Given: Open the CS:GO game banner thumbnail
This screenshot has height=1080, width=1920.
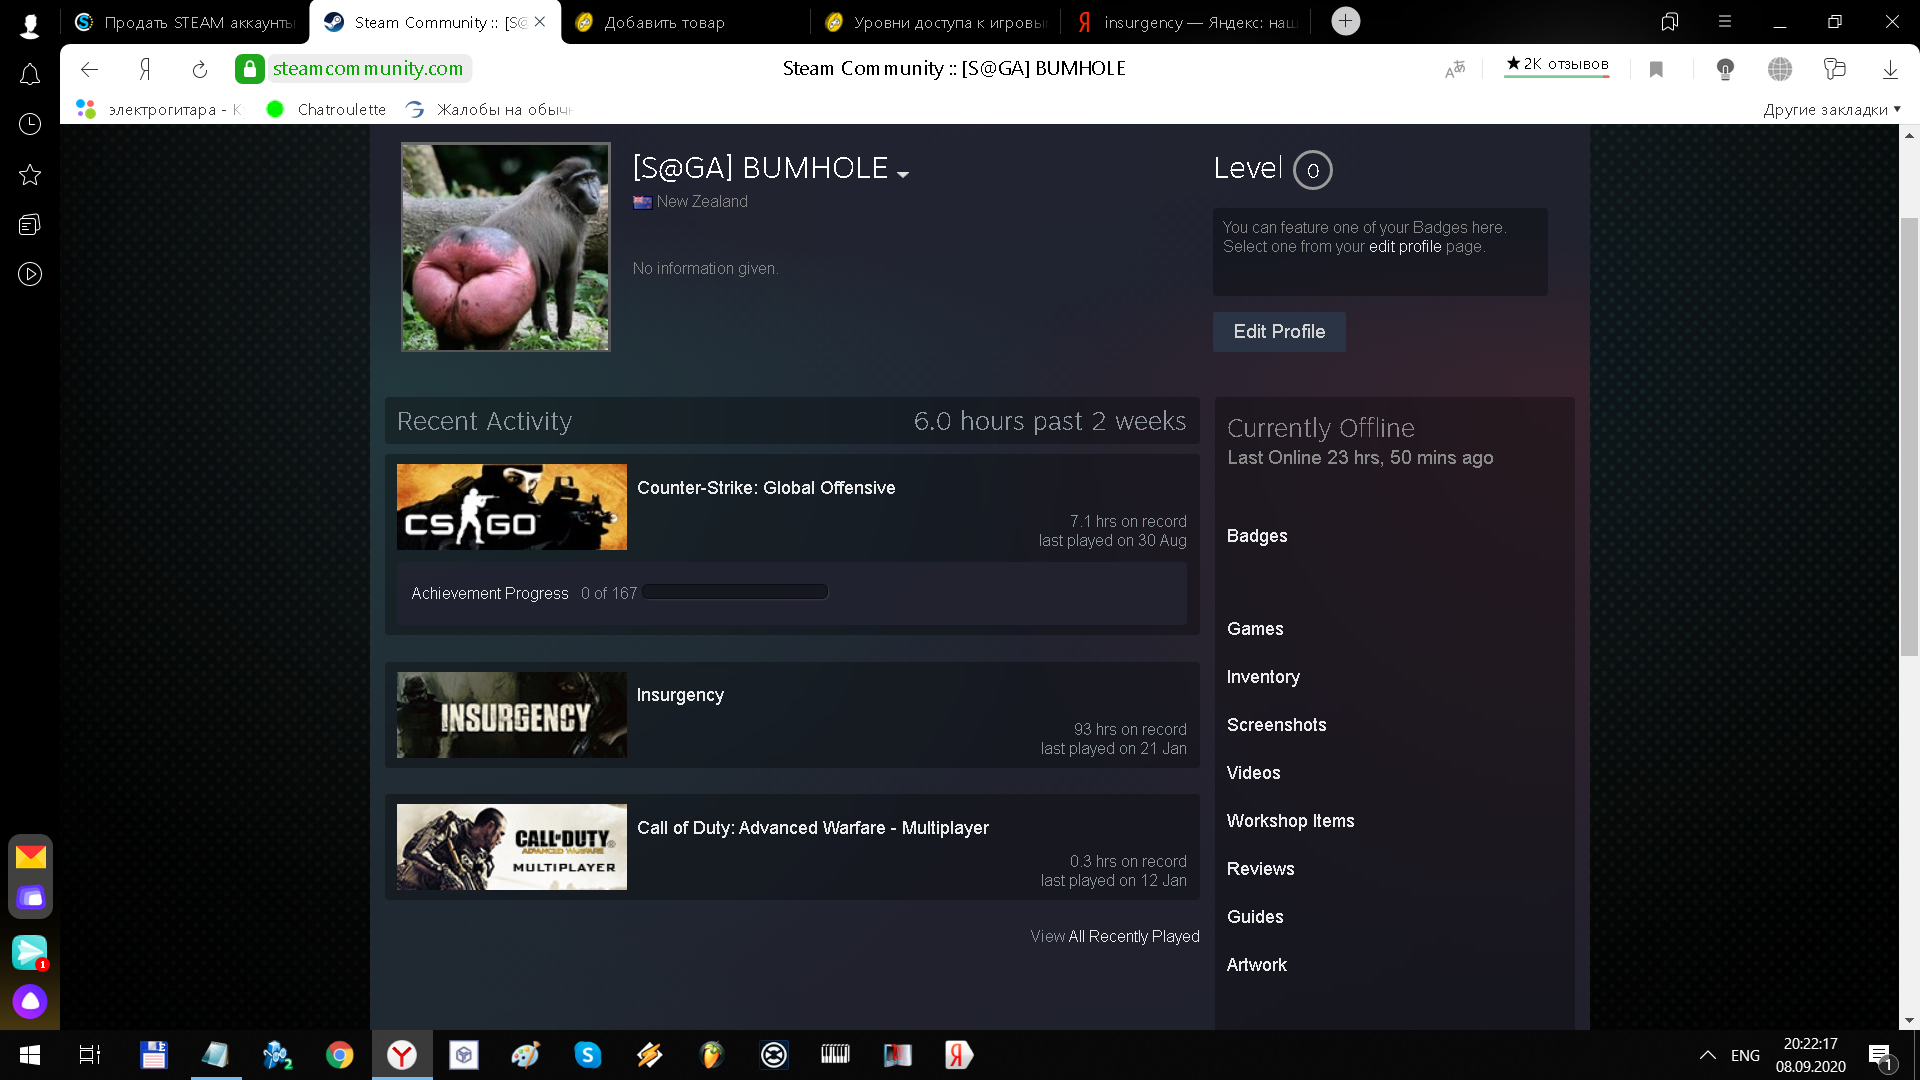Looking at the screenshot, I should 512,507.
